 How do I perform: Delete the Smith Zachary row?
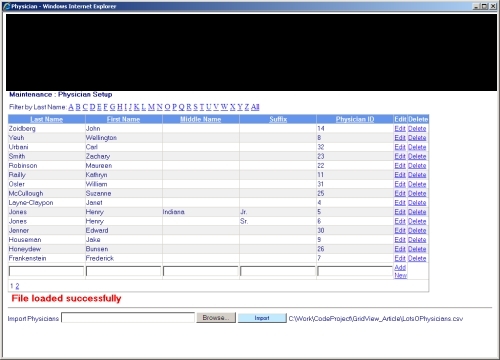(x=417, y=156)
